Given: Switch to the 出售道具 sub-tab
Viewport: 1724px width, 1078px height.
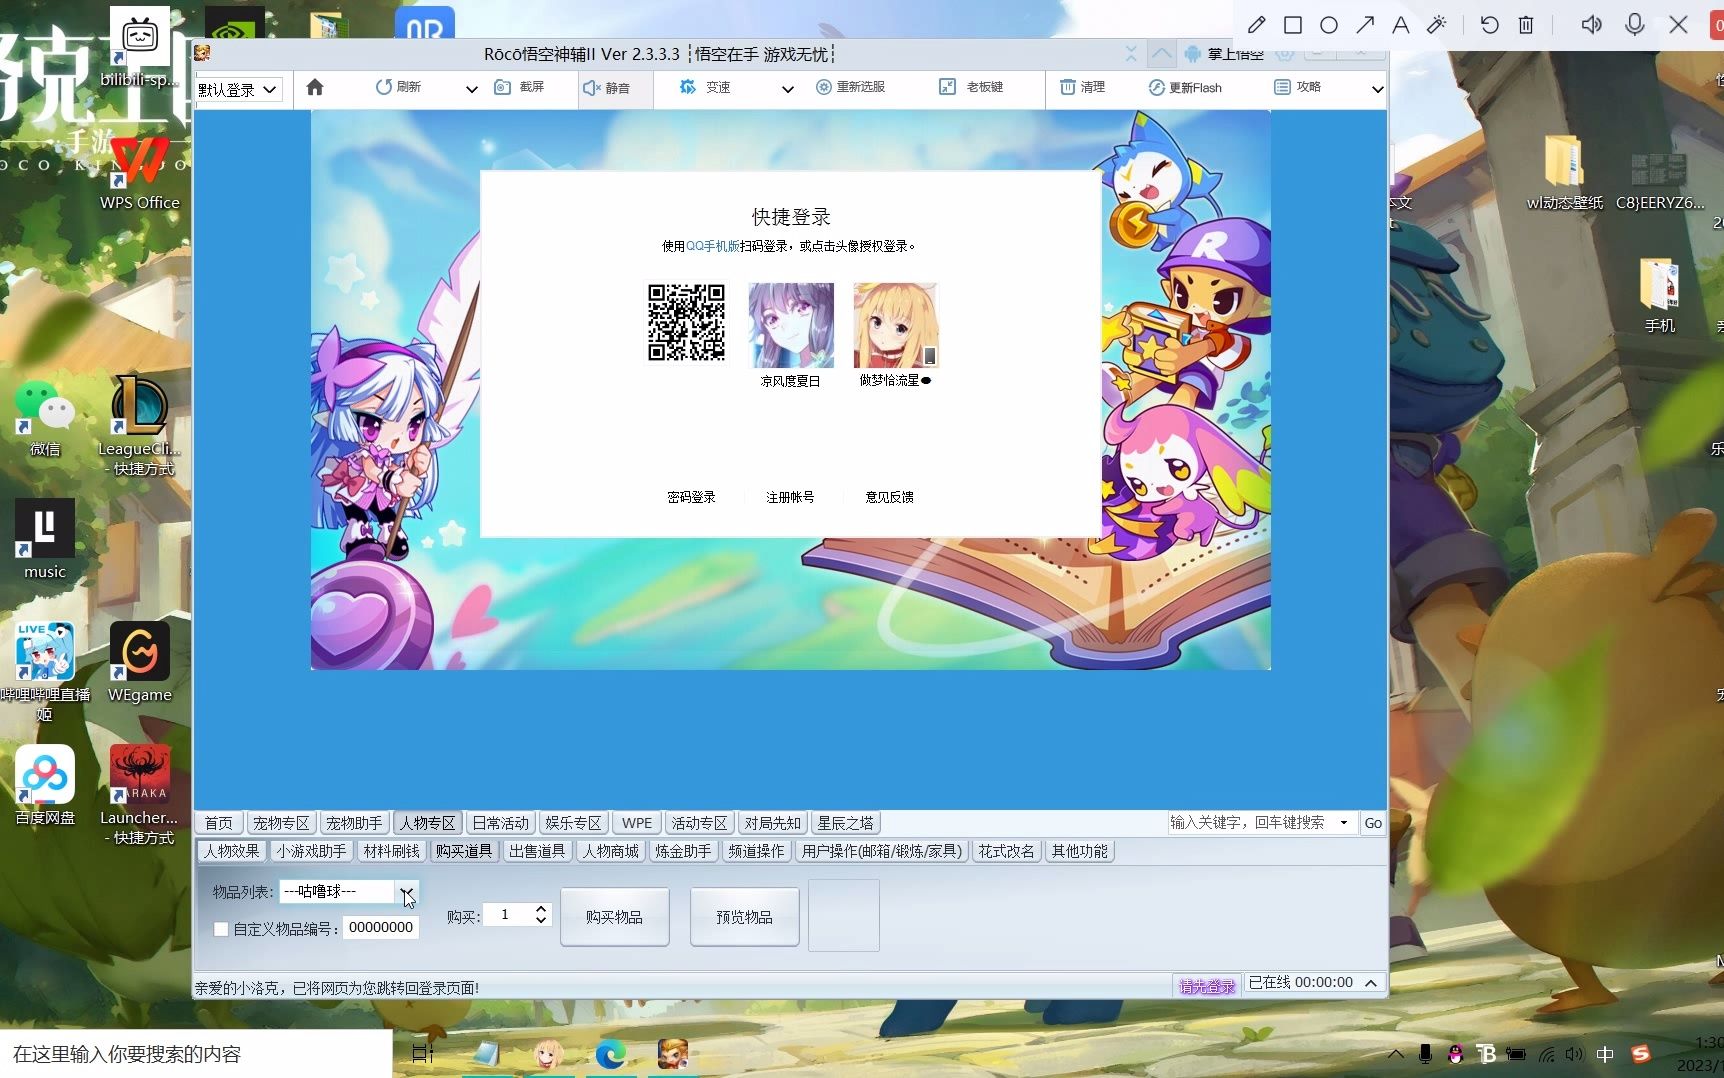Looking at the screenshot, I should click(x=537, y=851).
